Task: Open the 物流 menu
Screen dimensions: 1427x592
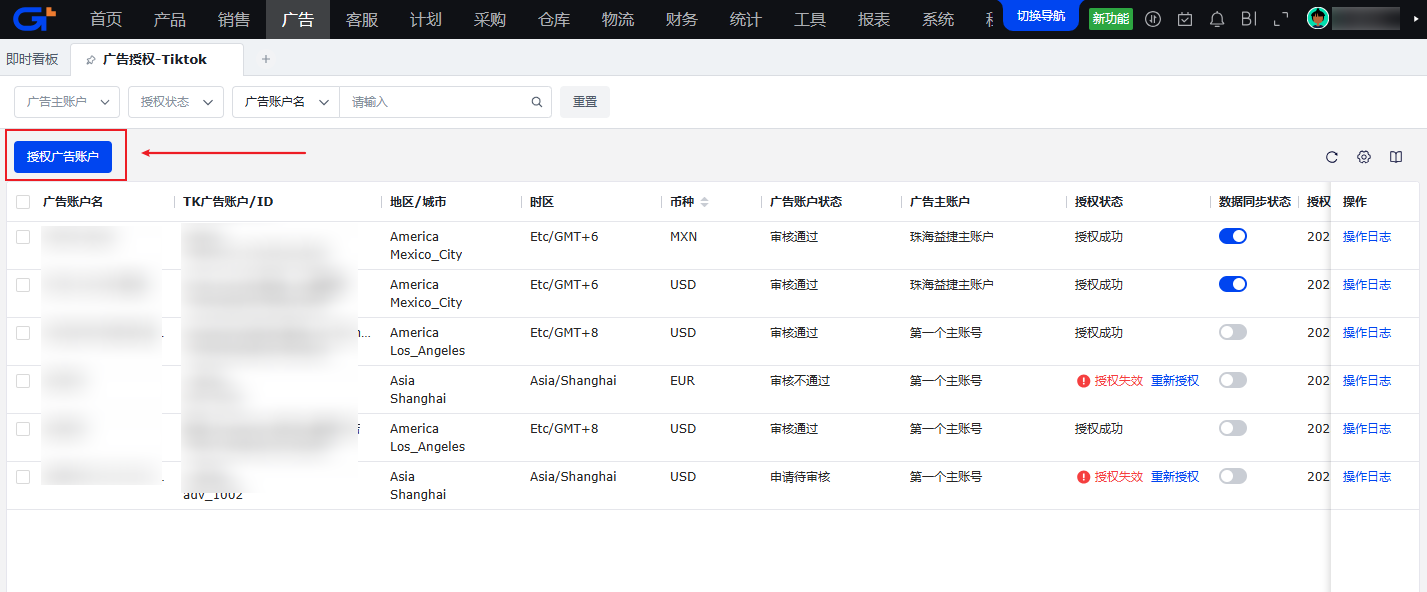Action: pyautogui.click(x=618, y=19)
